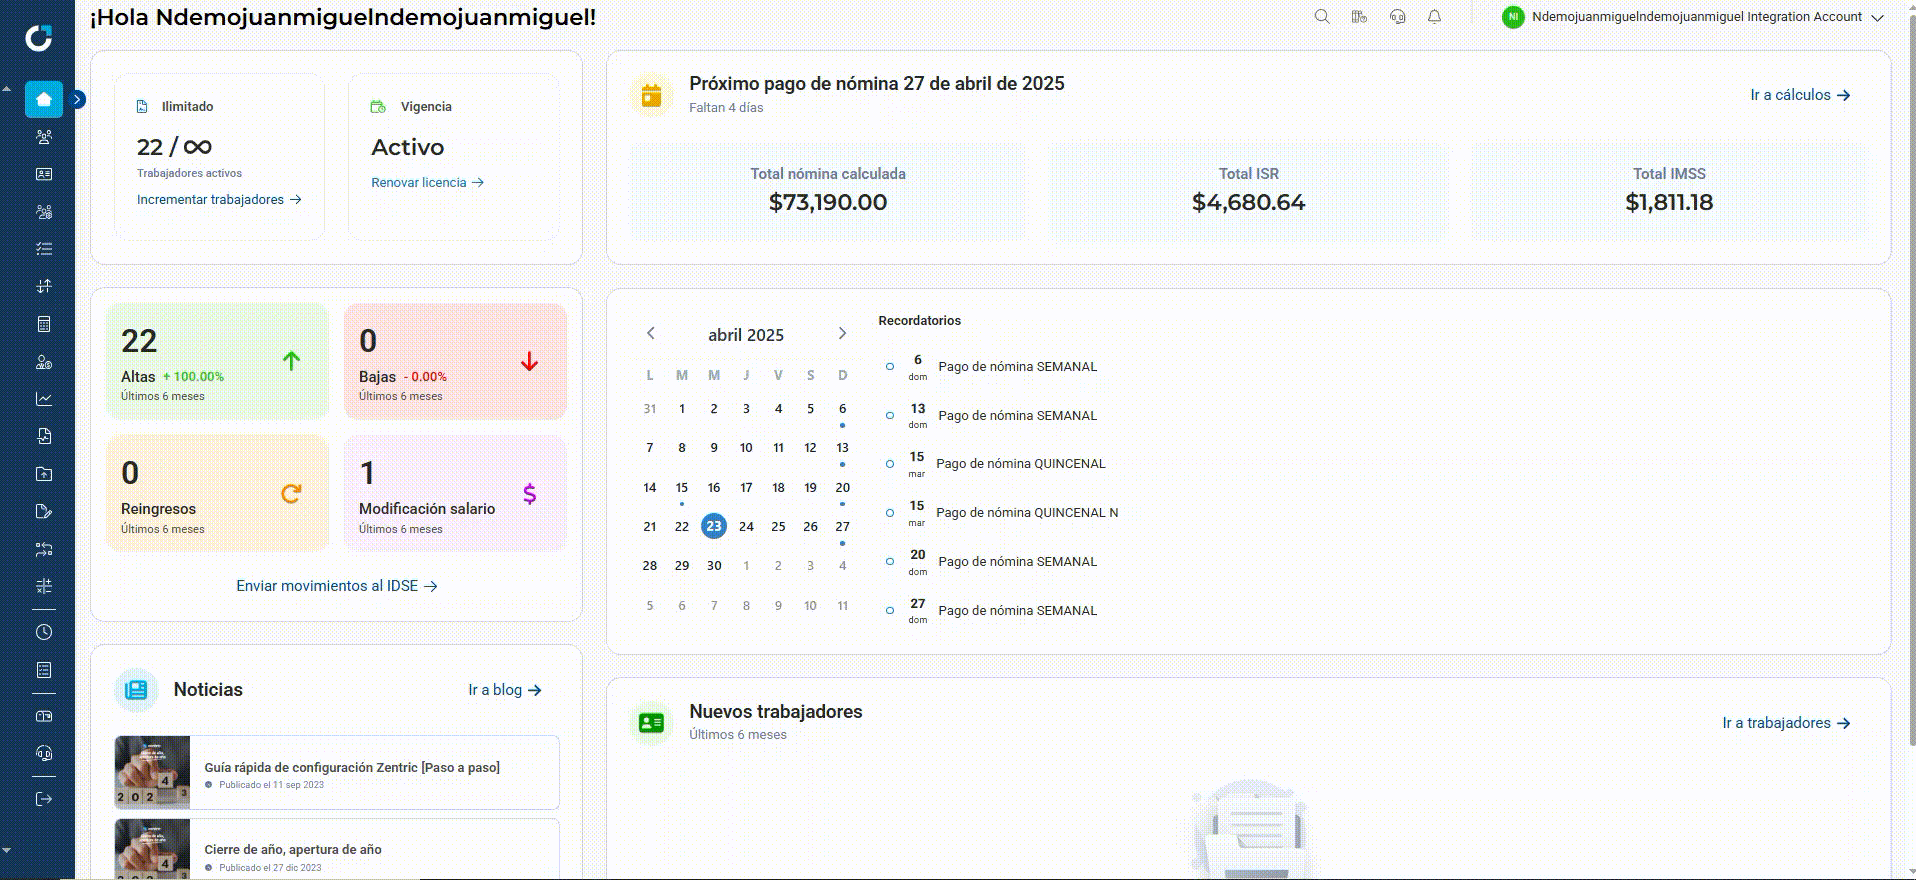
Task: Click the logout arrow icon in sidebar
Action: (x=44, y=799)
